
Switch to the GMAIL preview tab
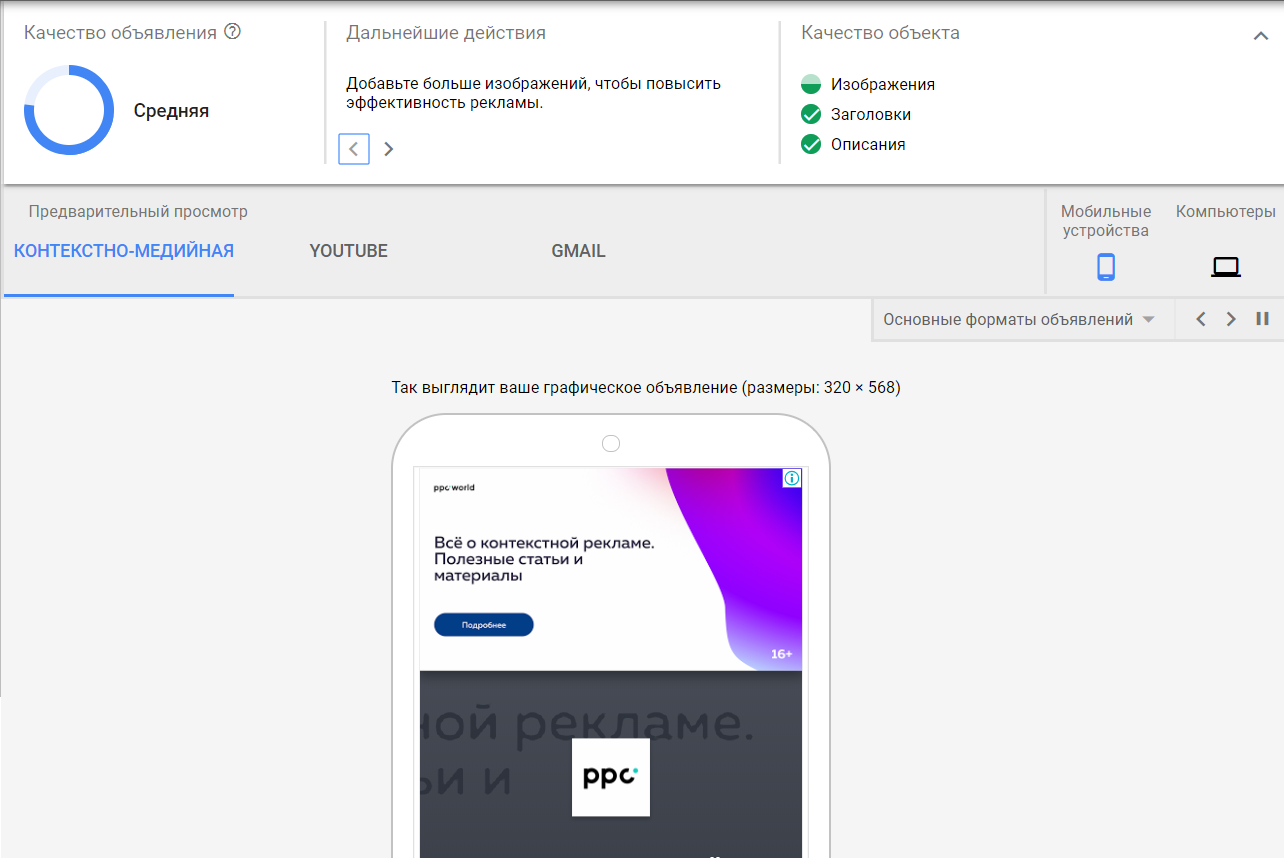(578, 251)
